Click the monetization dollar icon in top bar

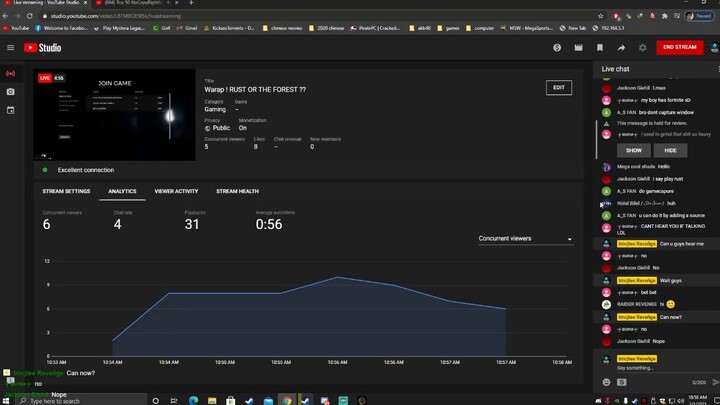[557, 47]
